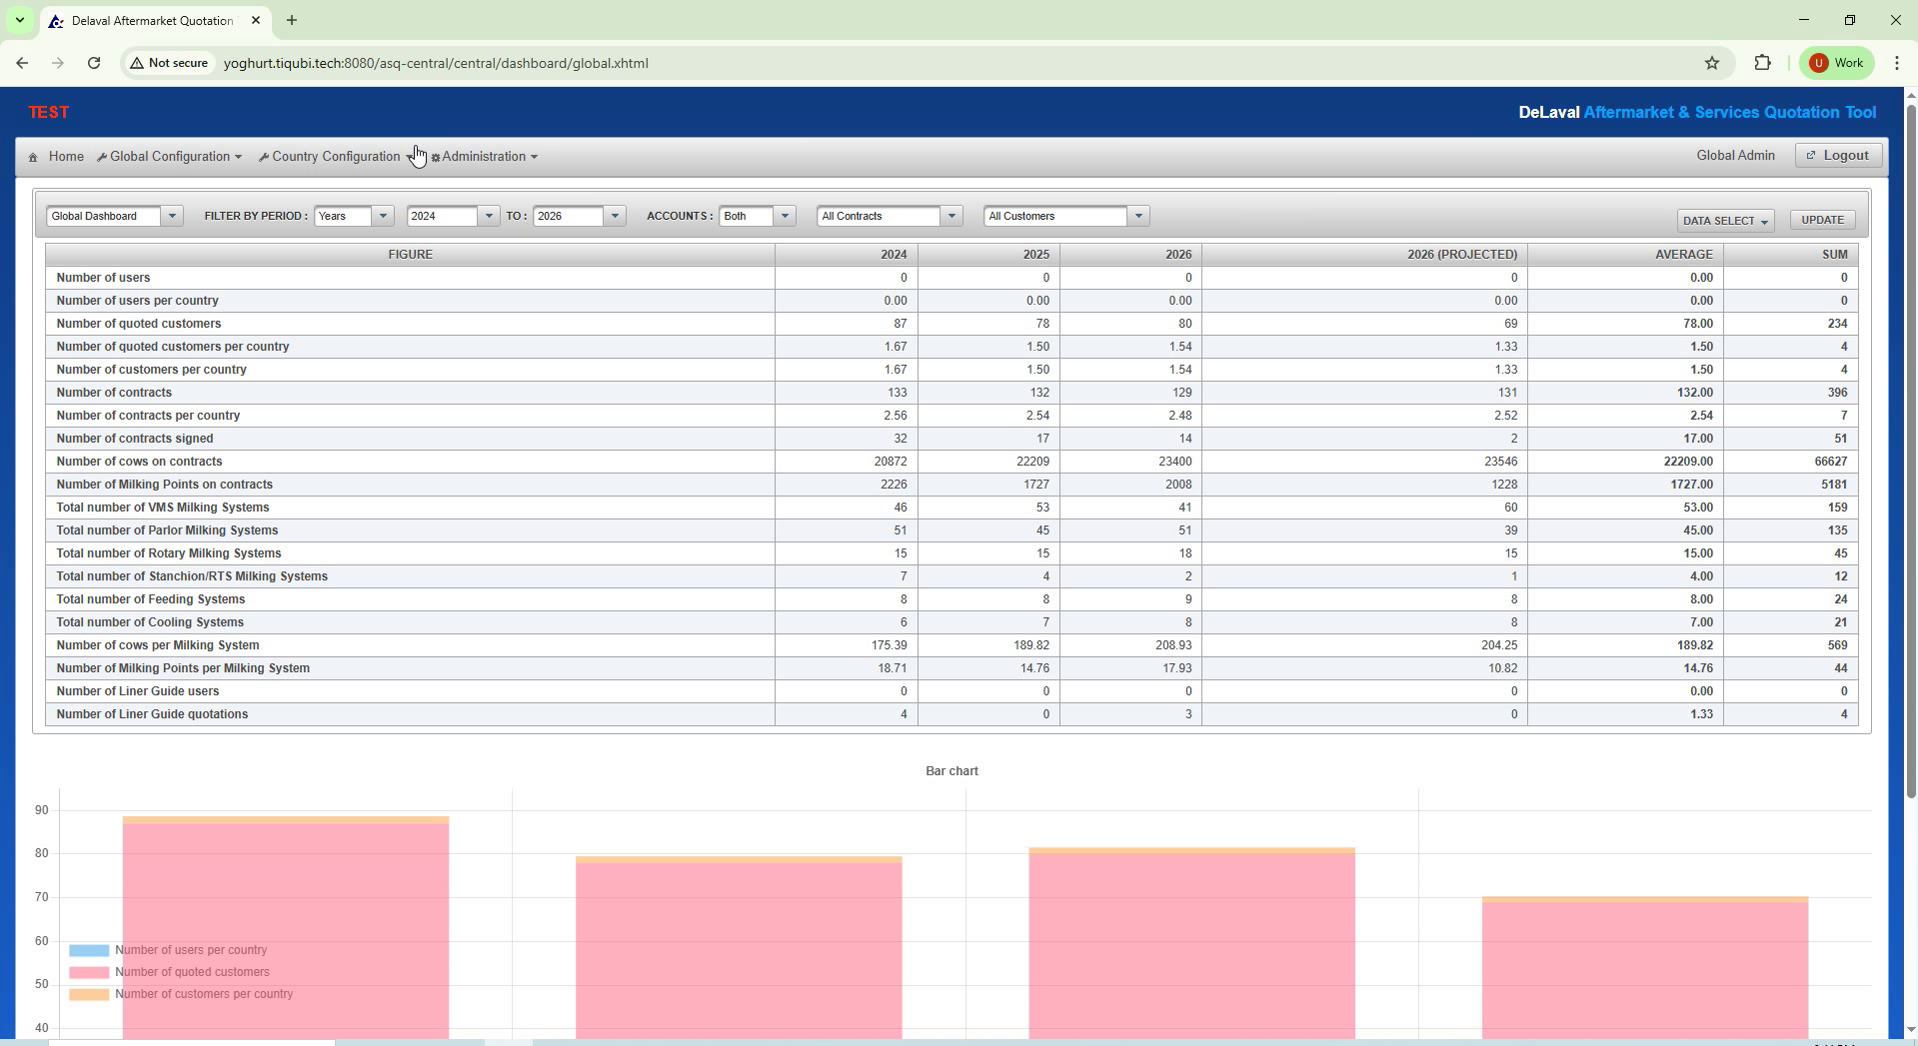Select row Number of cows on contracts
The height and width of the screenshot is (1046, 1918).
[952, 462]
